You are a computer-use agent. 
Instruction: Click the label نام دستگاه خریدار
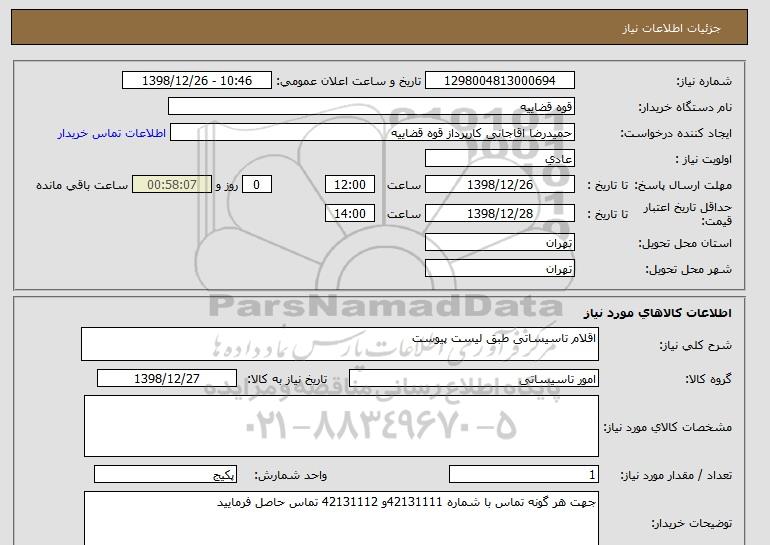point(685,107)
